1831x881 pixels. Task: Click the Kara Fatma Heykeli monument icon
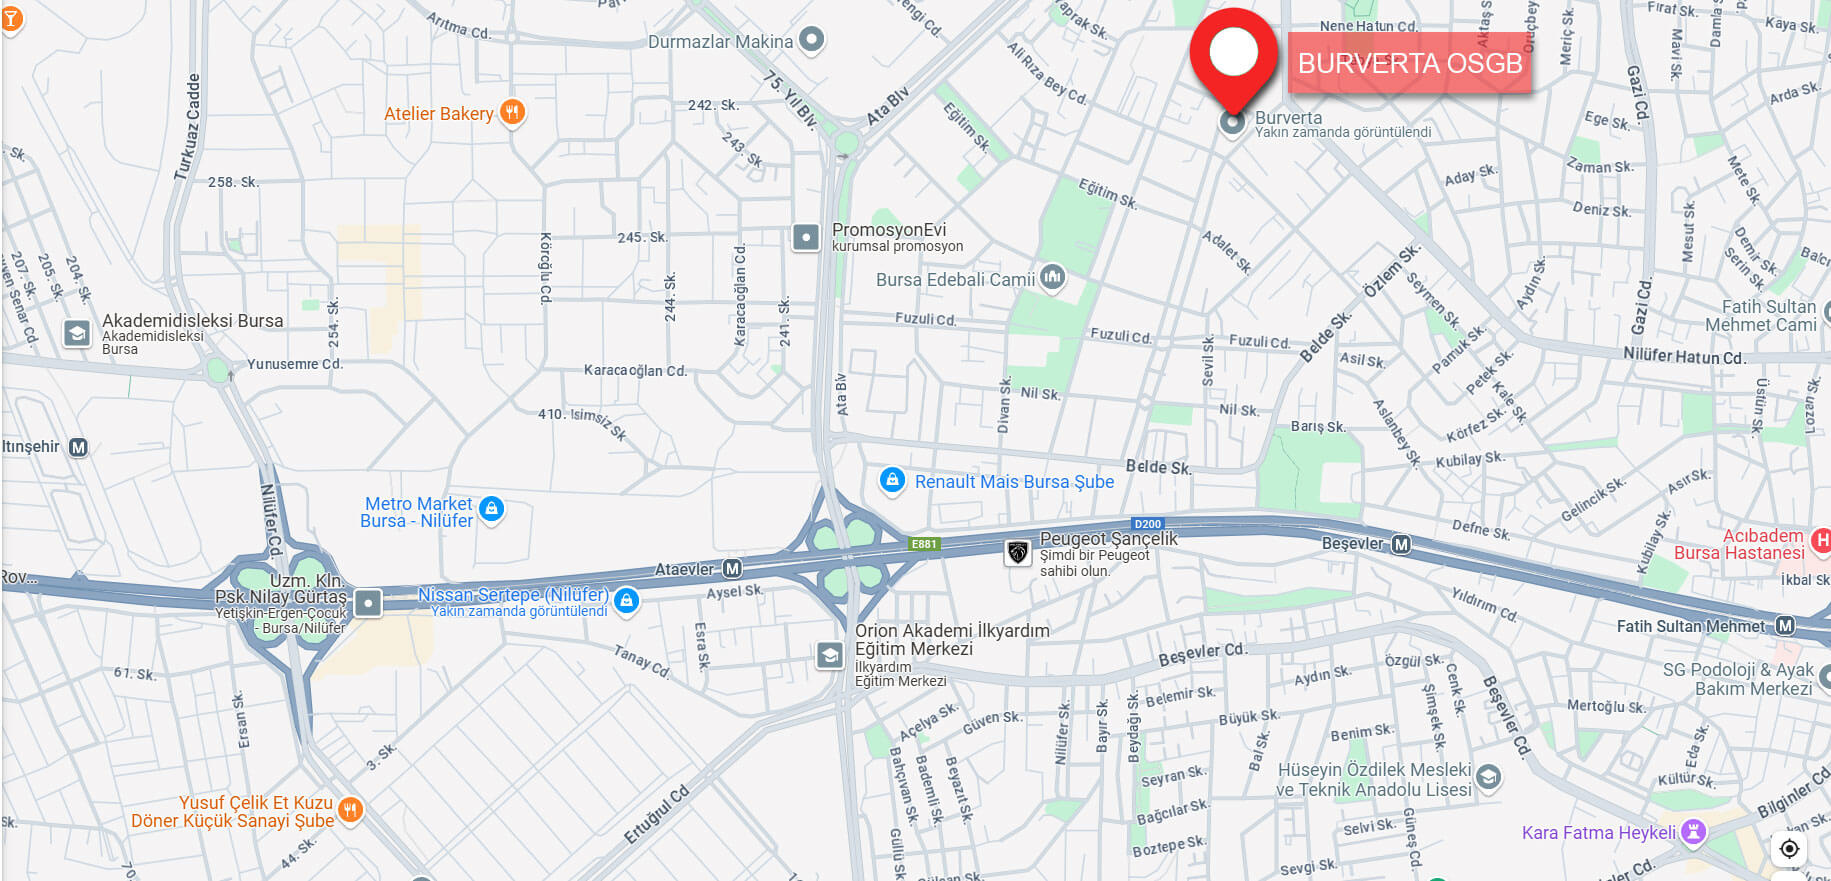[x=1693, y=832]
